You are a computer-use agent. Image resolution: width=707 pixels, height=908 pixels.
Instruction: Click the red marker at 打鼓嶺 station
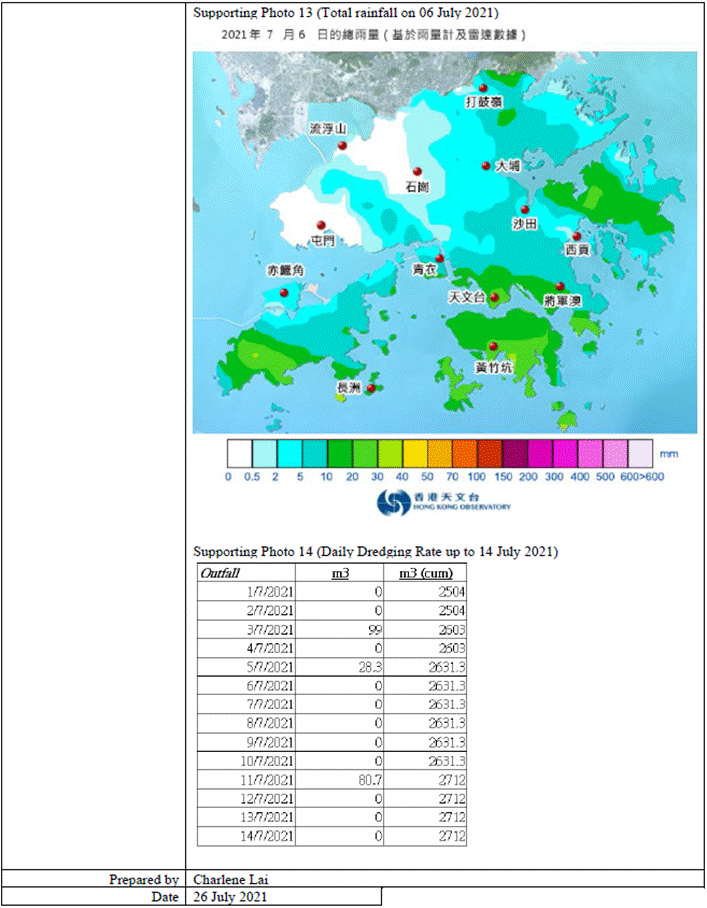pos(483,88)
